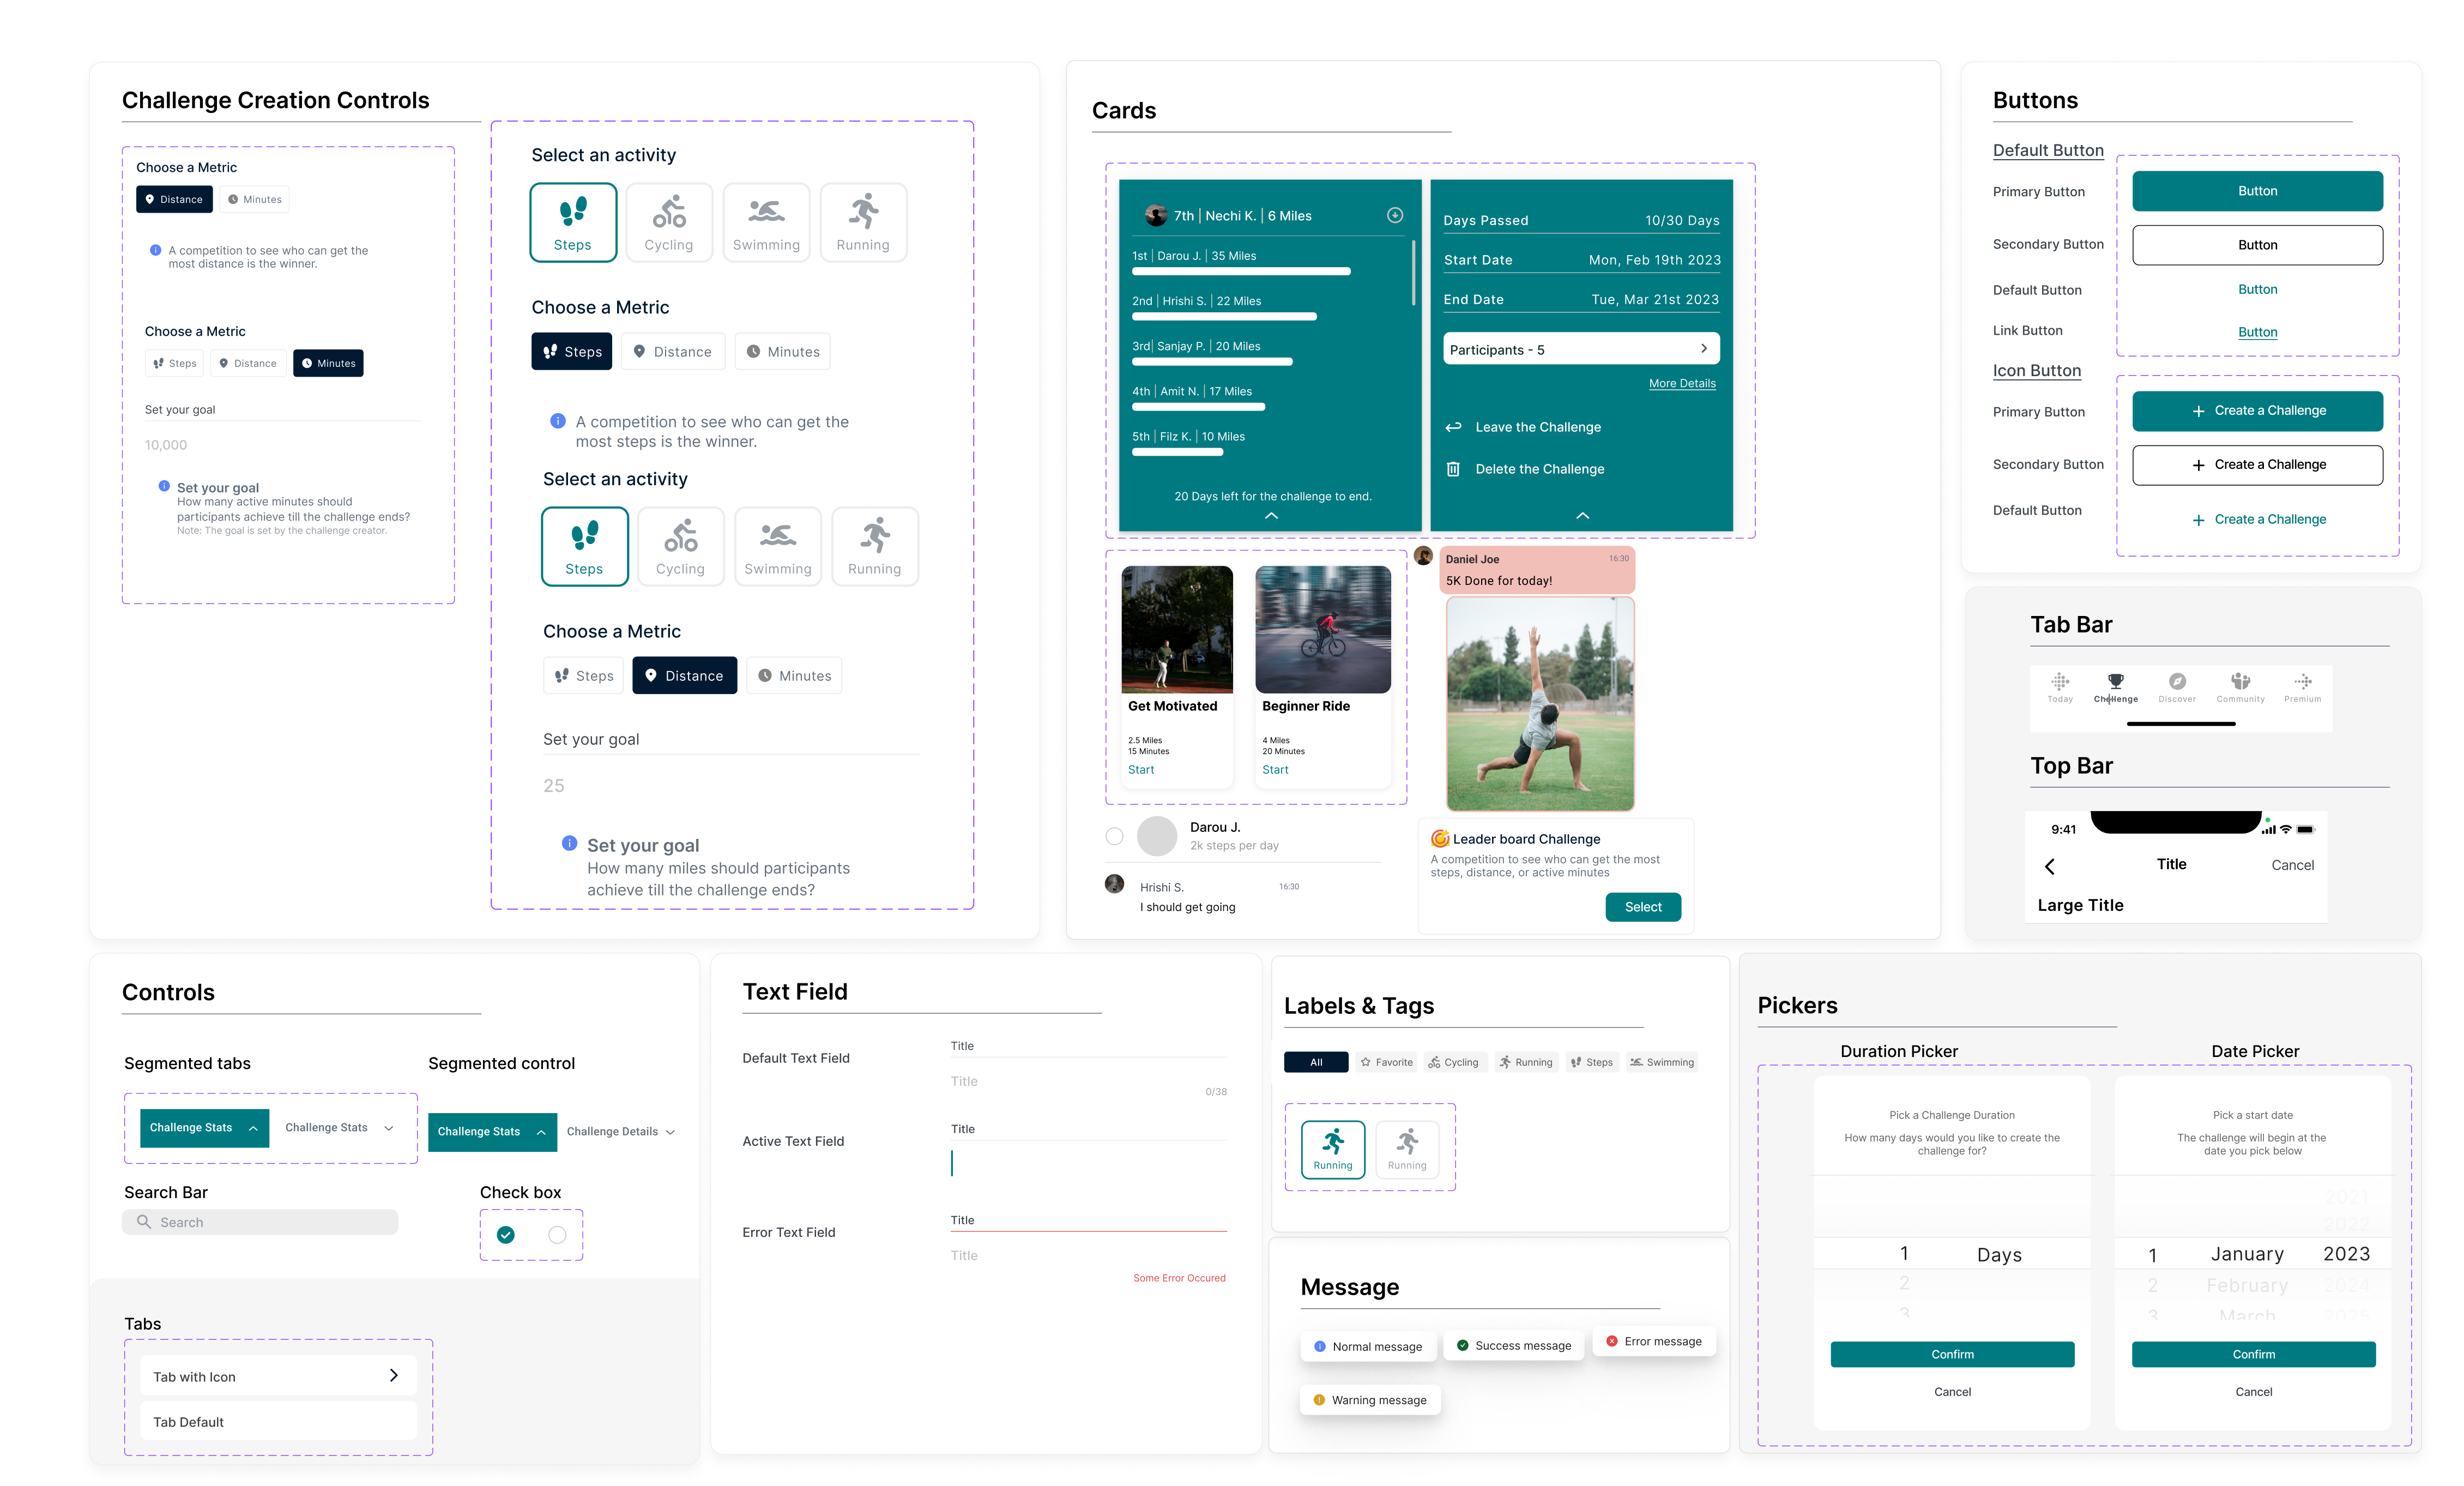The width and height of the screenshot is (2464, 1486).
Task: Select the radio button beside Darou J.
Action: tap(1114, 836)
